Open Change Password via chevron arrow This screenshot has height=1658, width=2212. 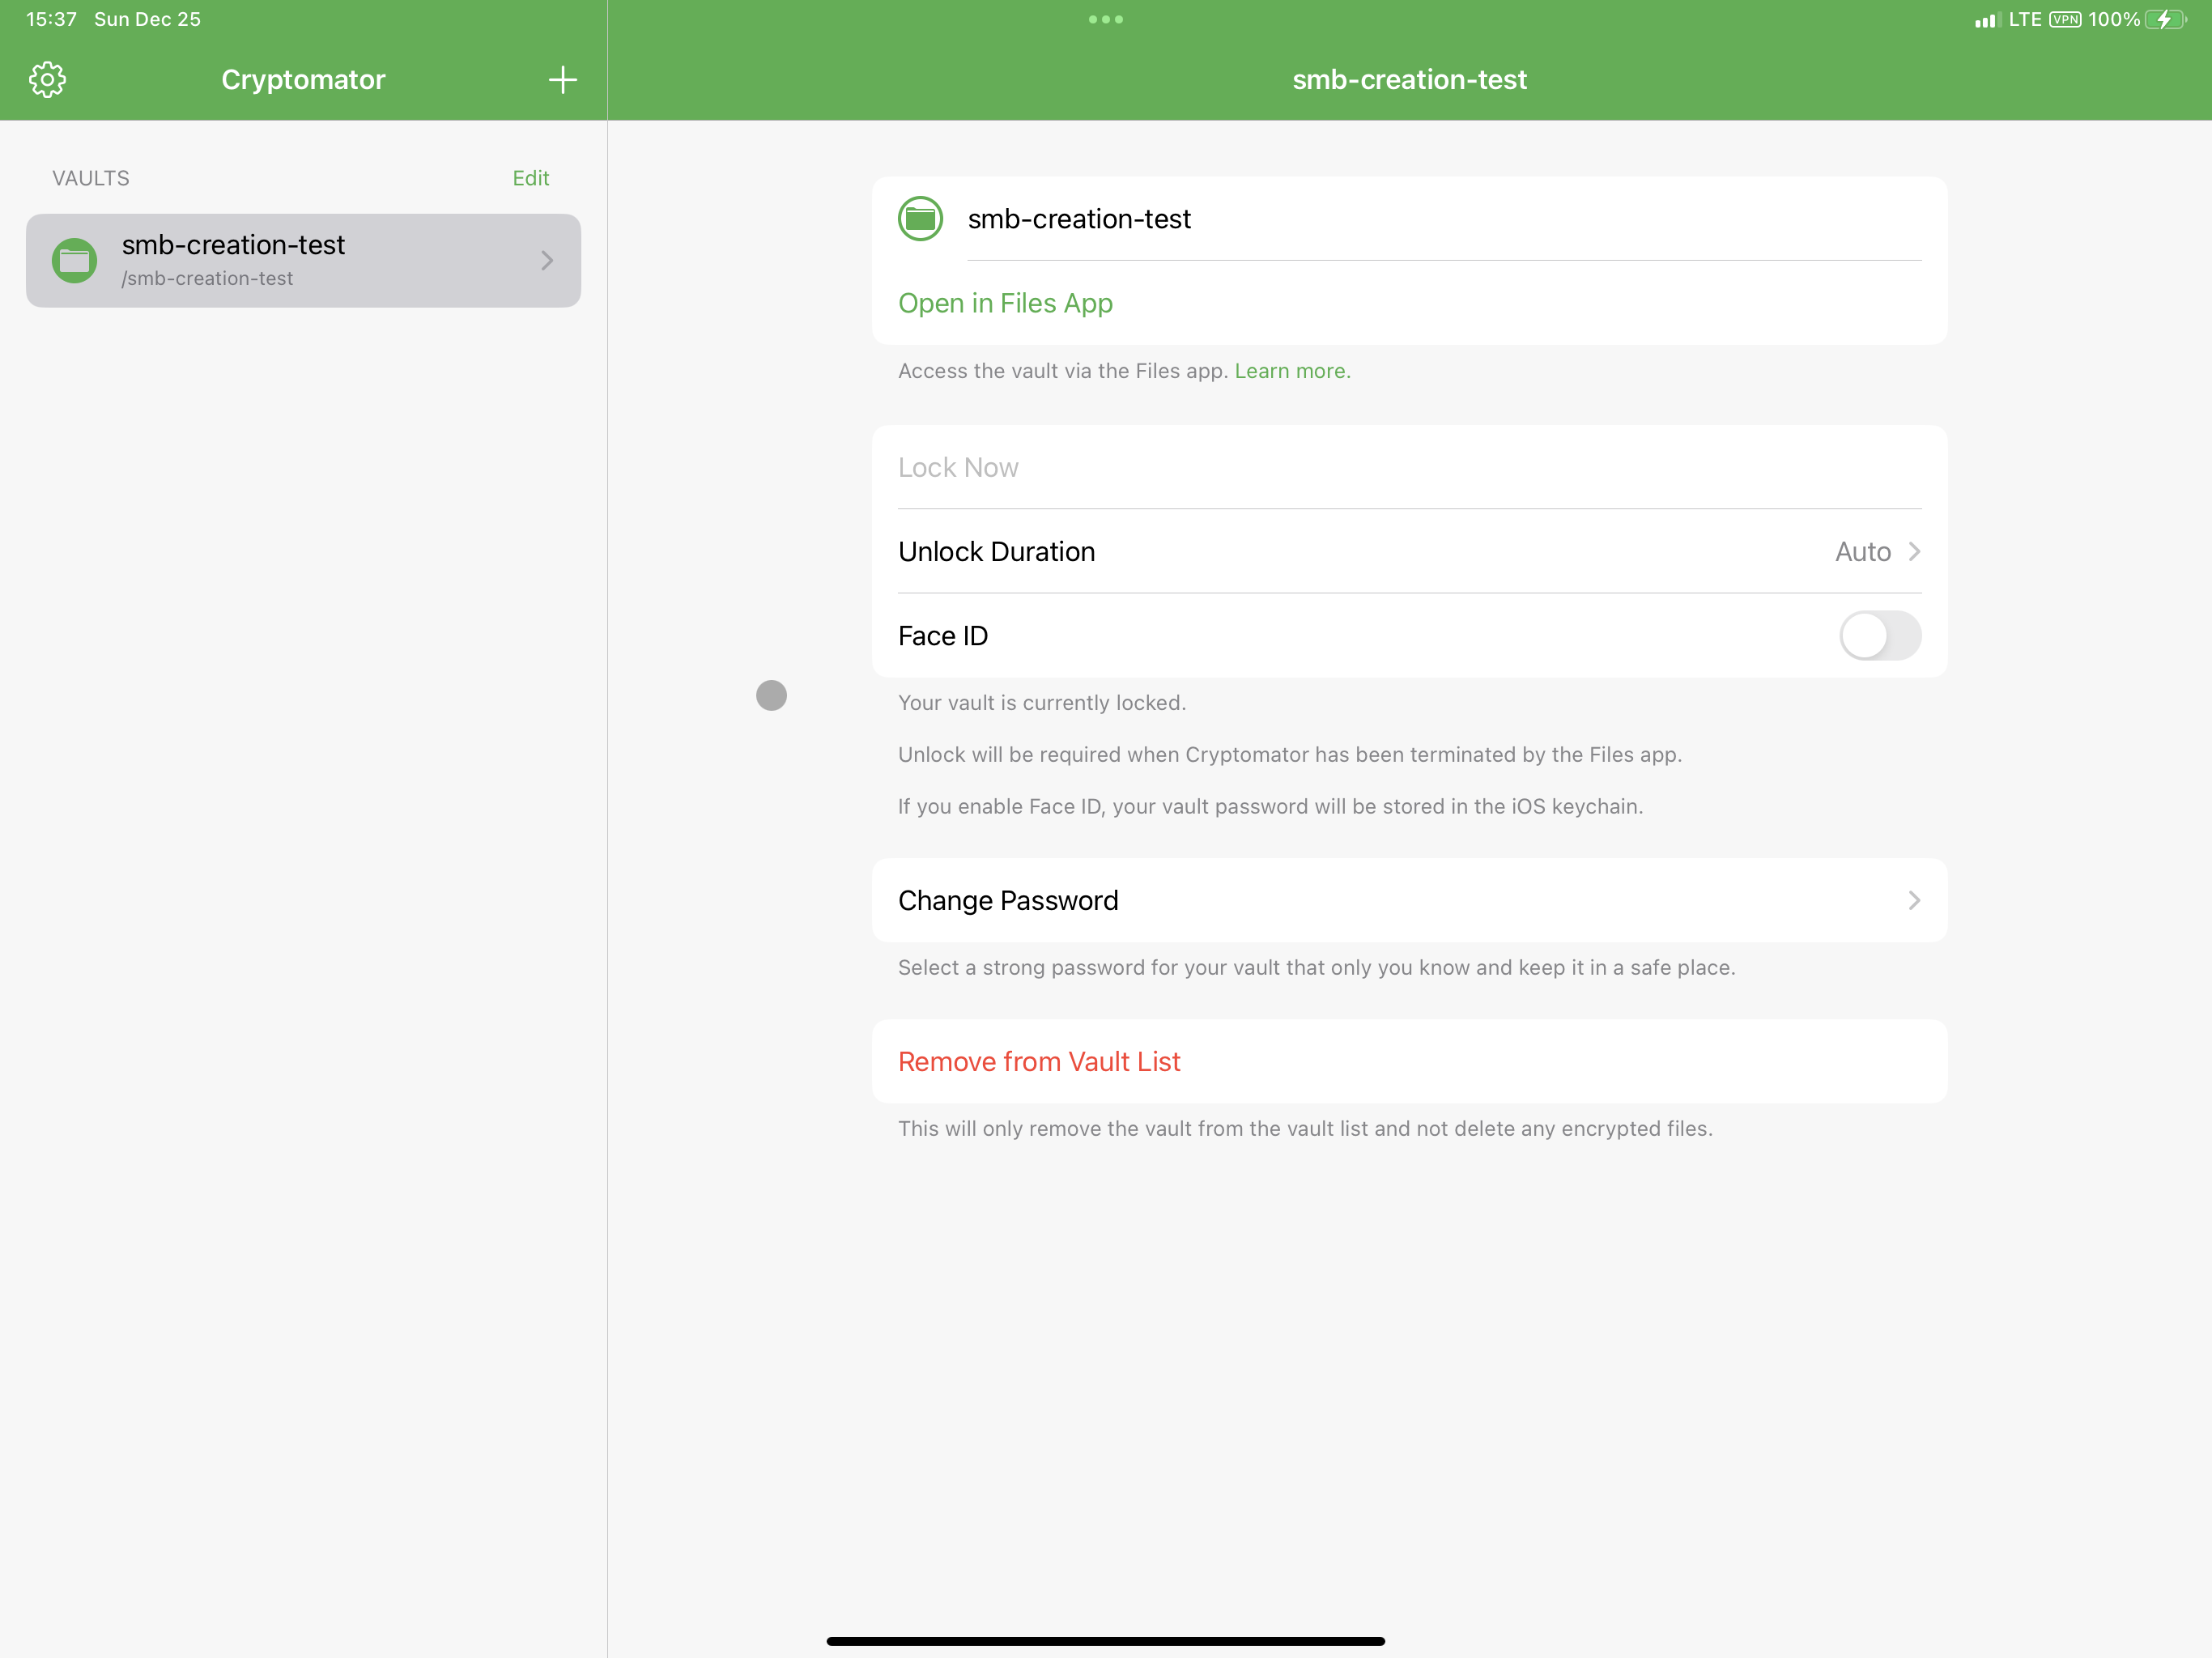point(1913,900)
